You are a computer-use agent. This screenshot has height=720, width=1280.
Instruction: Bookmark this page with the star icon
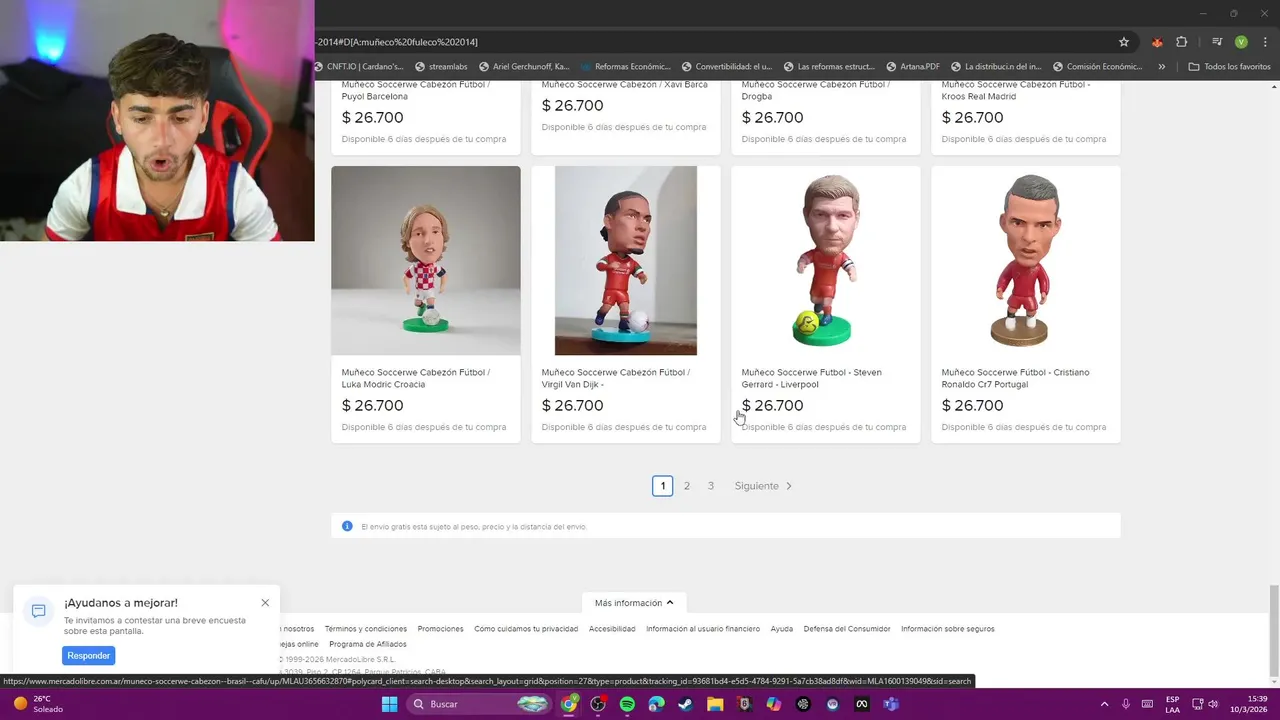1124,42
